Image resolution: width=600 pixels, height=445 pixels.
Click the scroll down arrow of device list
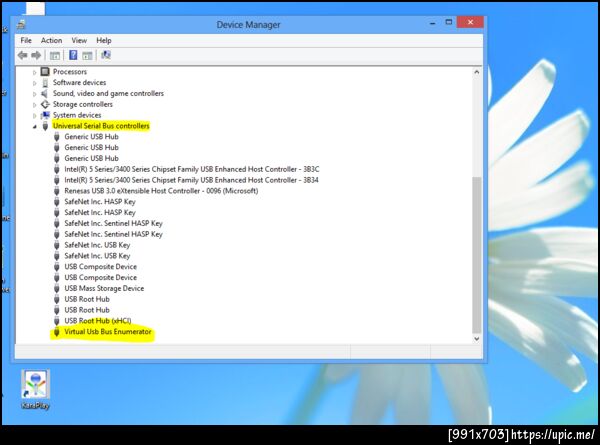[476, 339]
